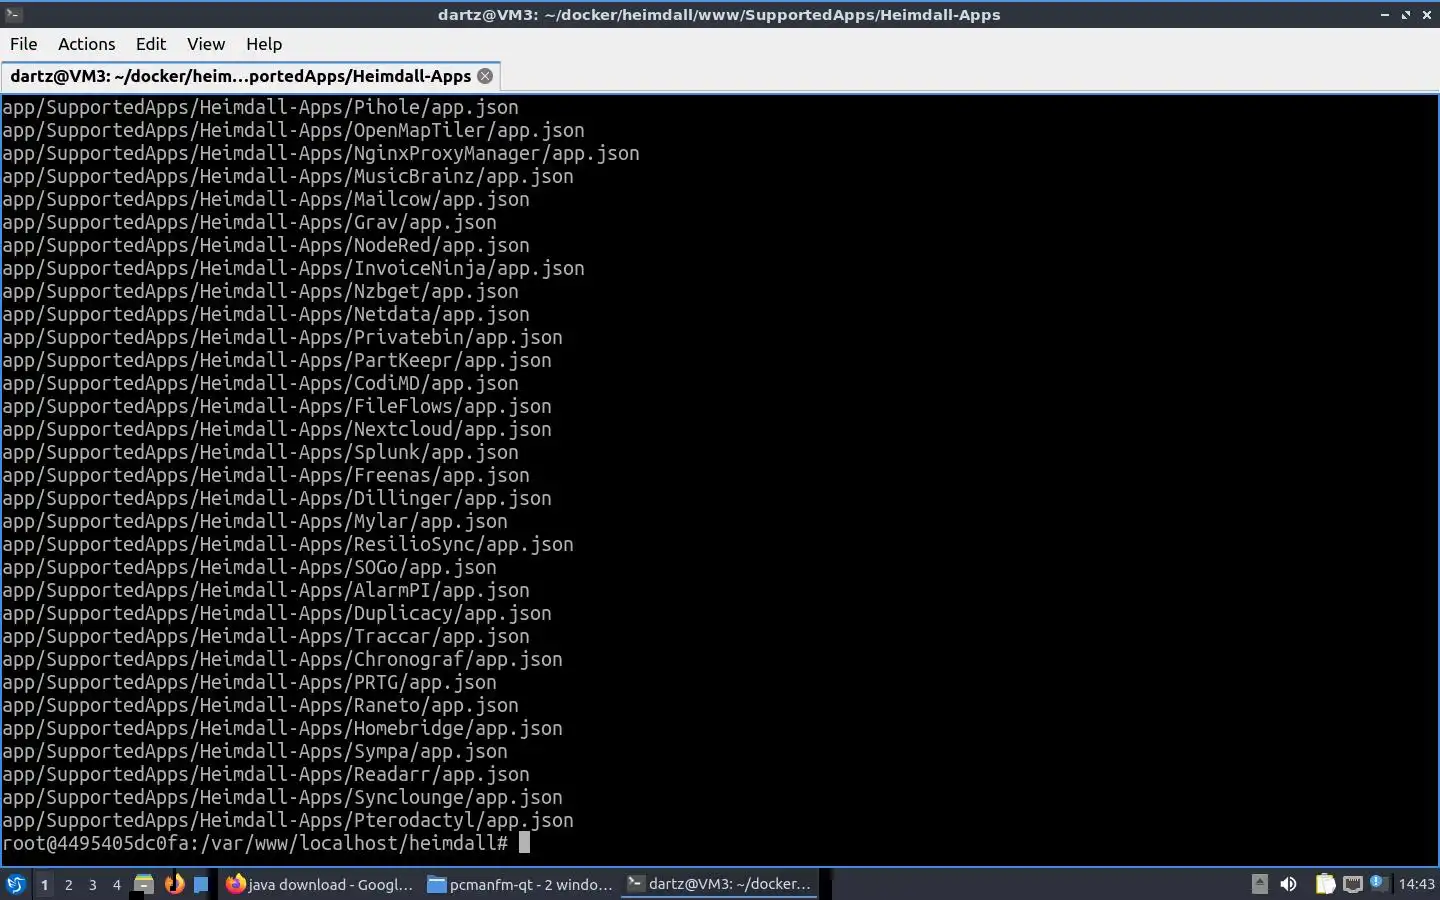Click the Homebridge/app.json line
Screen dimensions: 1440x900
tap(282, 728)
